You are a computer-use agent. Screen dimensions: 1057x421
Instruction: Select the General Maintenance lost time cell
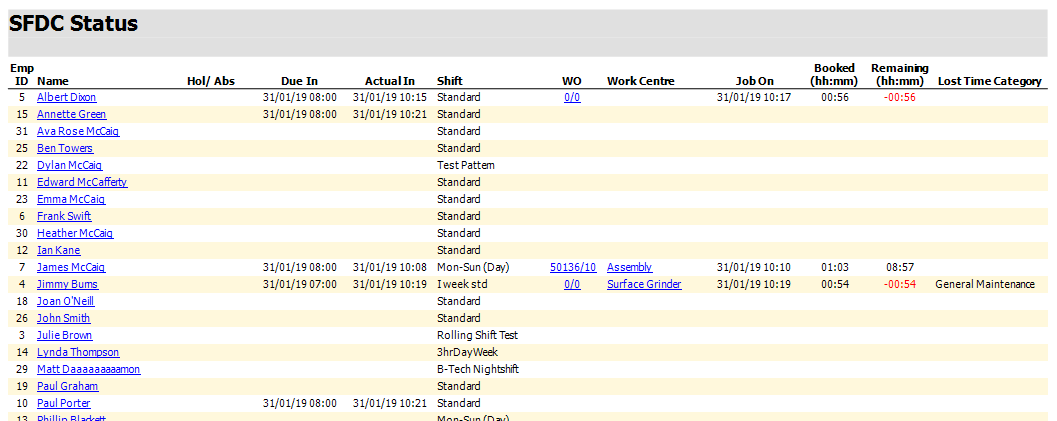coord(985,284)
